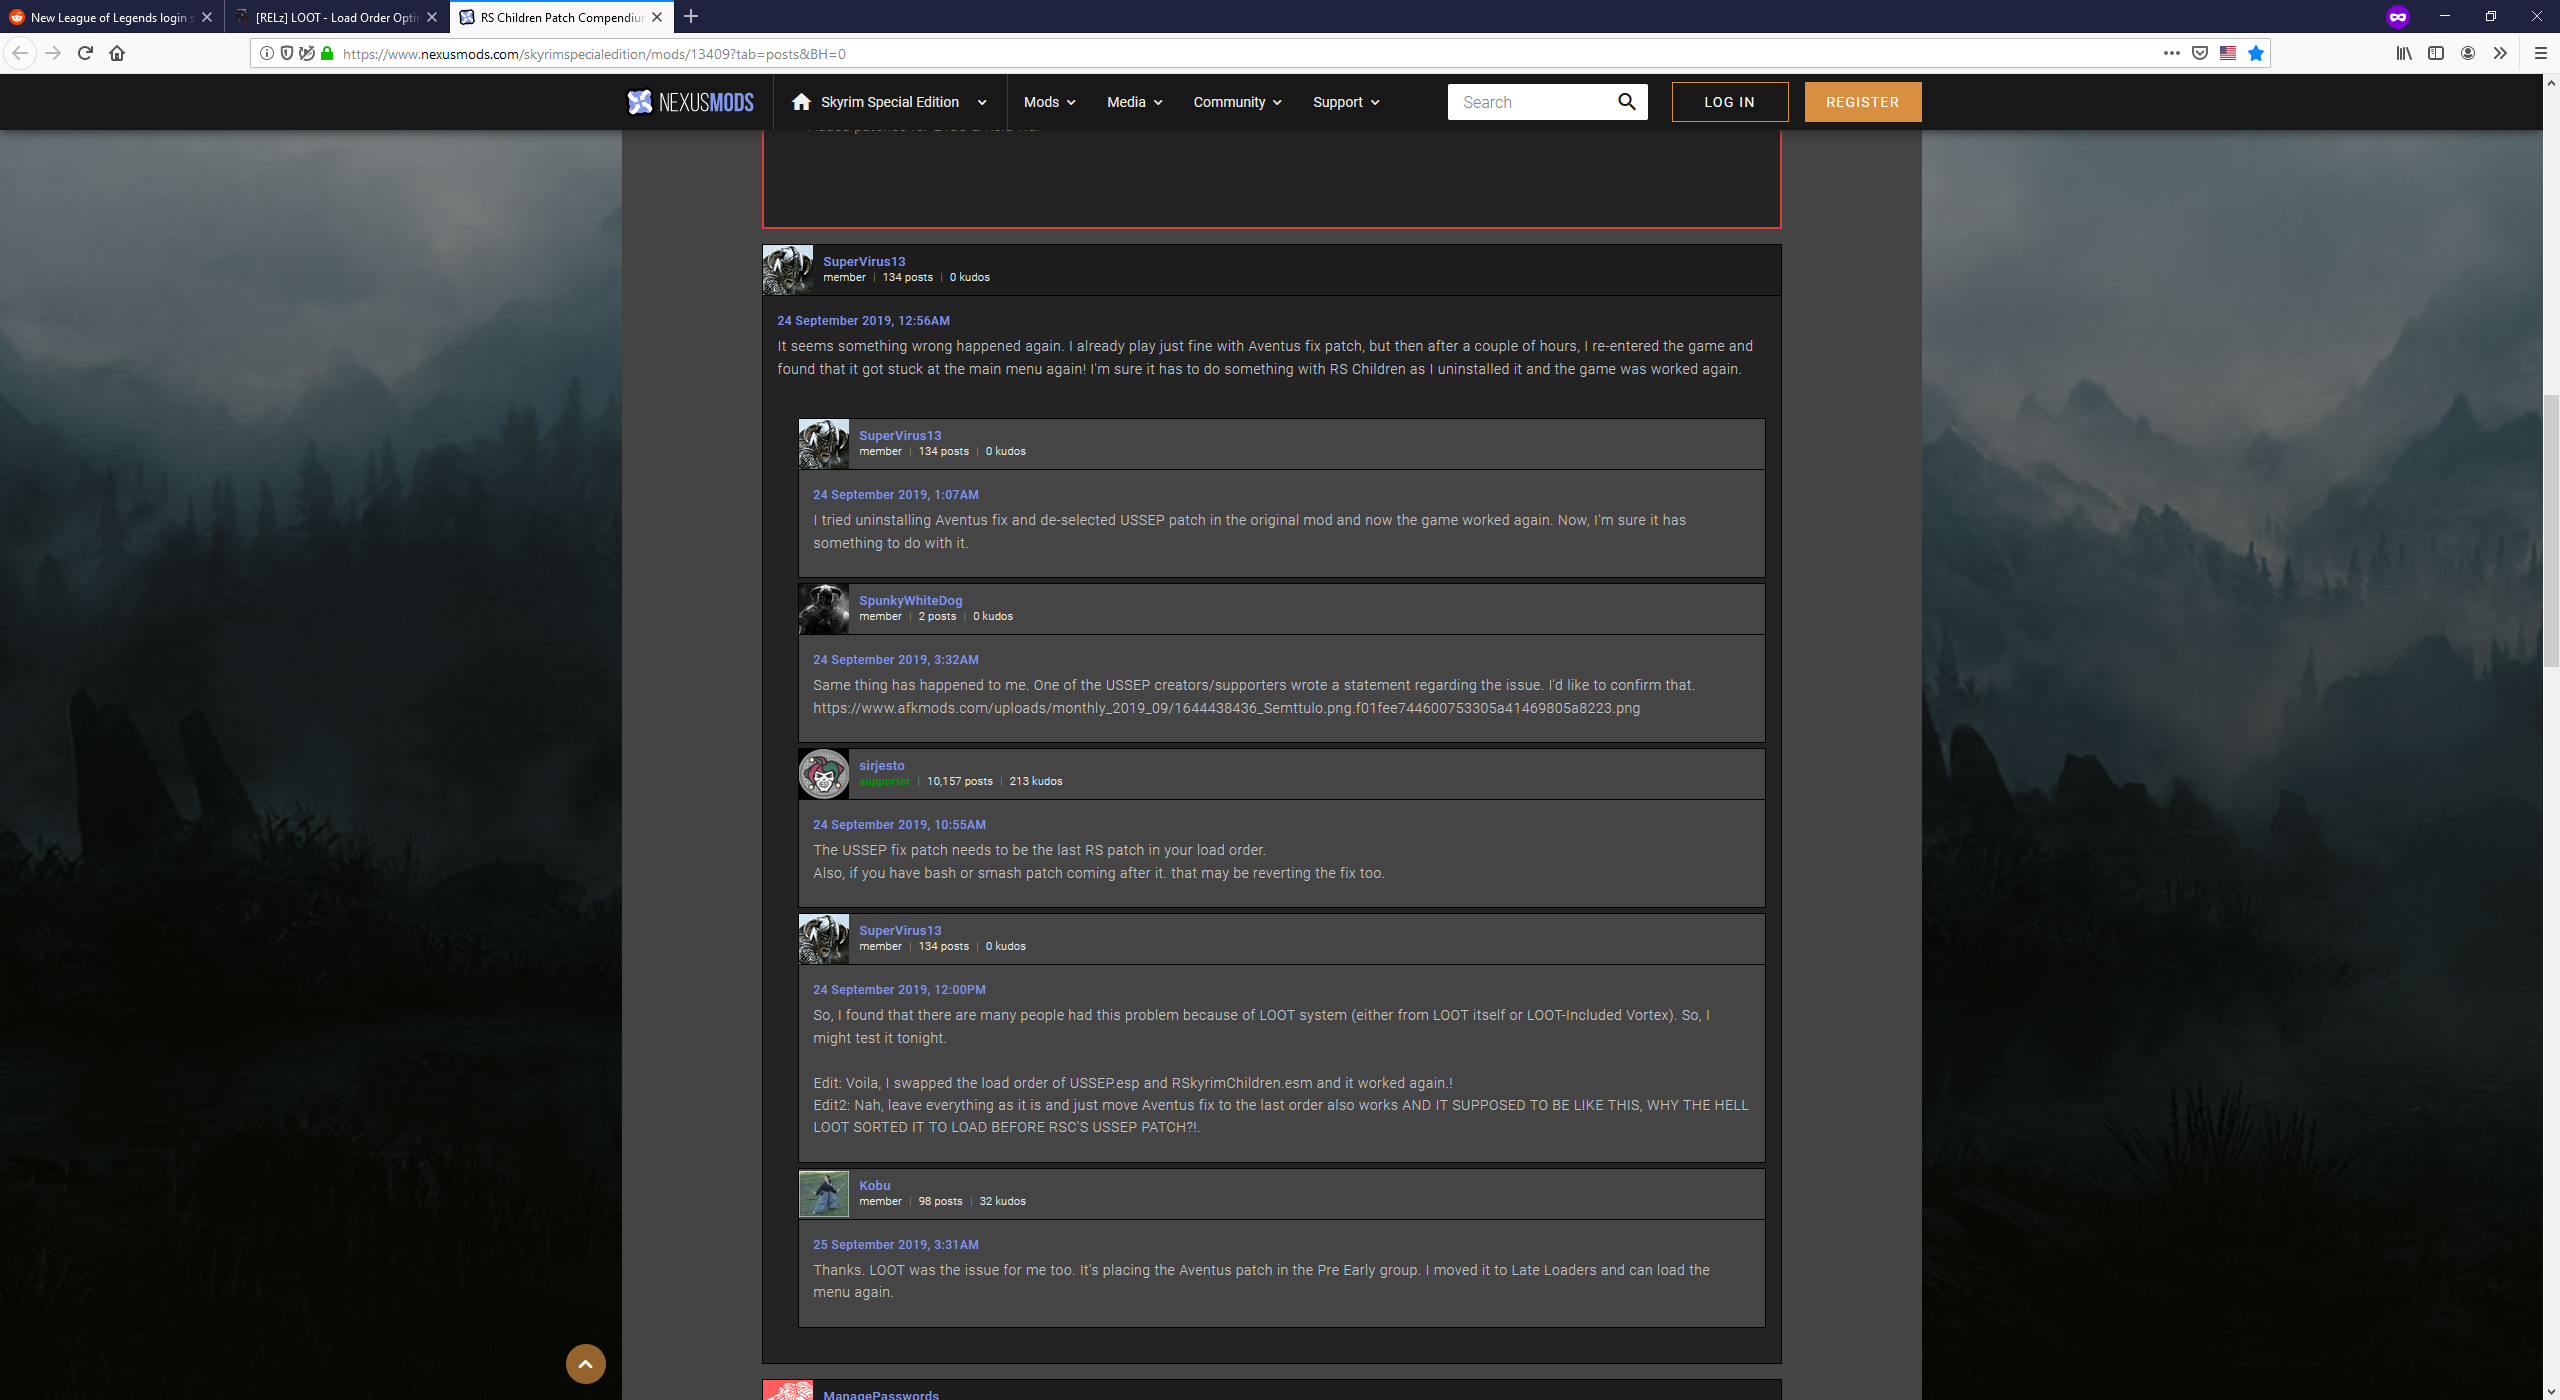Open the Mods dropdown menu
The image size is (2560, 1400).
1049,102
